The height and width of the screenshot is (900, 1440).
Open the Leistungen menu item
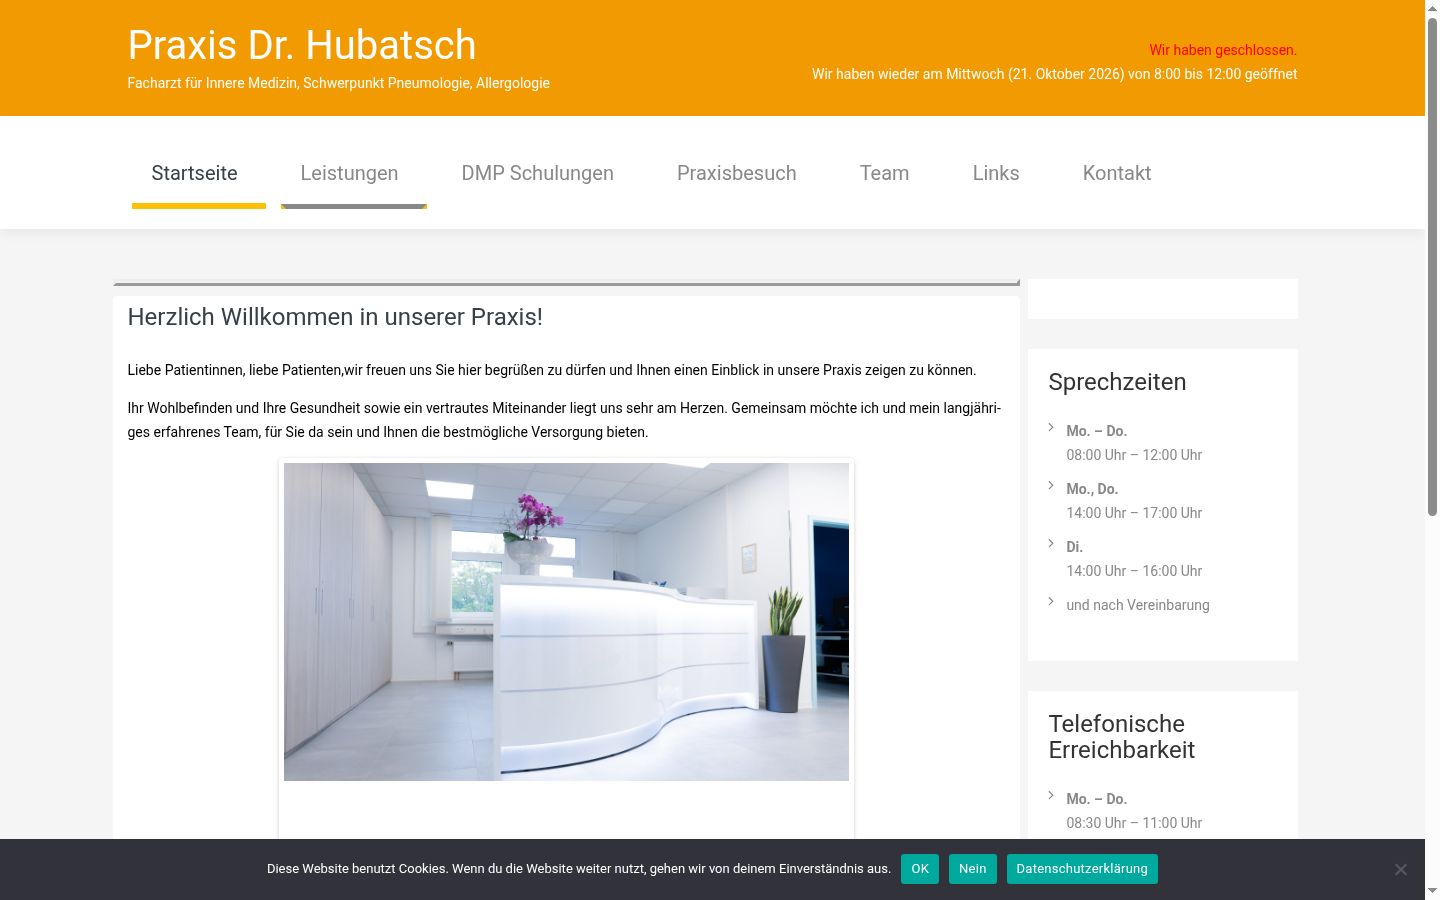tap(349, 173)
